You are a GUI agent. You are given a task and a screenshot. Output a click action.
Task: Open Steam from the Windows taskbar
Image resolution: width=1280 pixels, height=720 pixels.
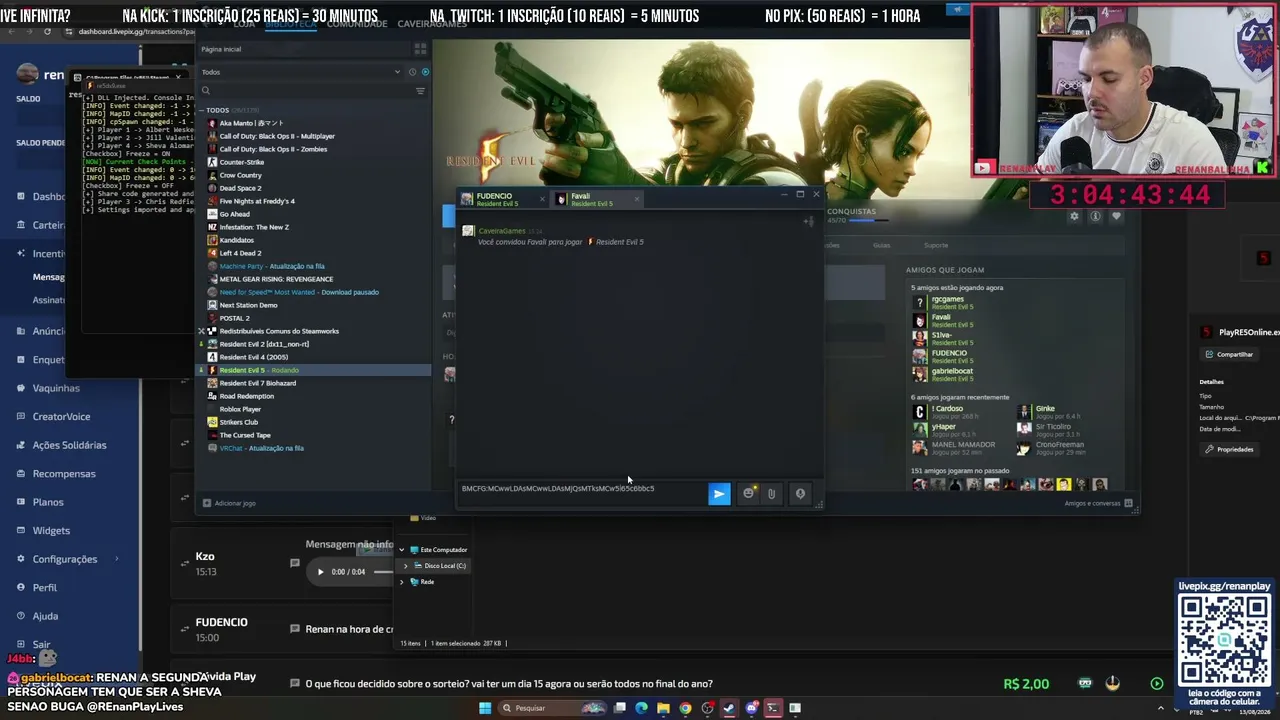pos(729,708)
